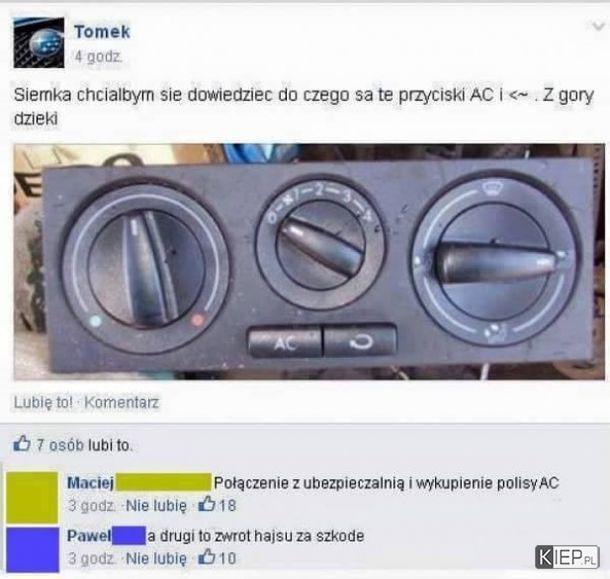Open Paweł's commenter profile name
610x579 pixels.
(x=89, y=536)
